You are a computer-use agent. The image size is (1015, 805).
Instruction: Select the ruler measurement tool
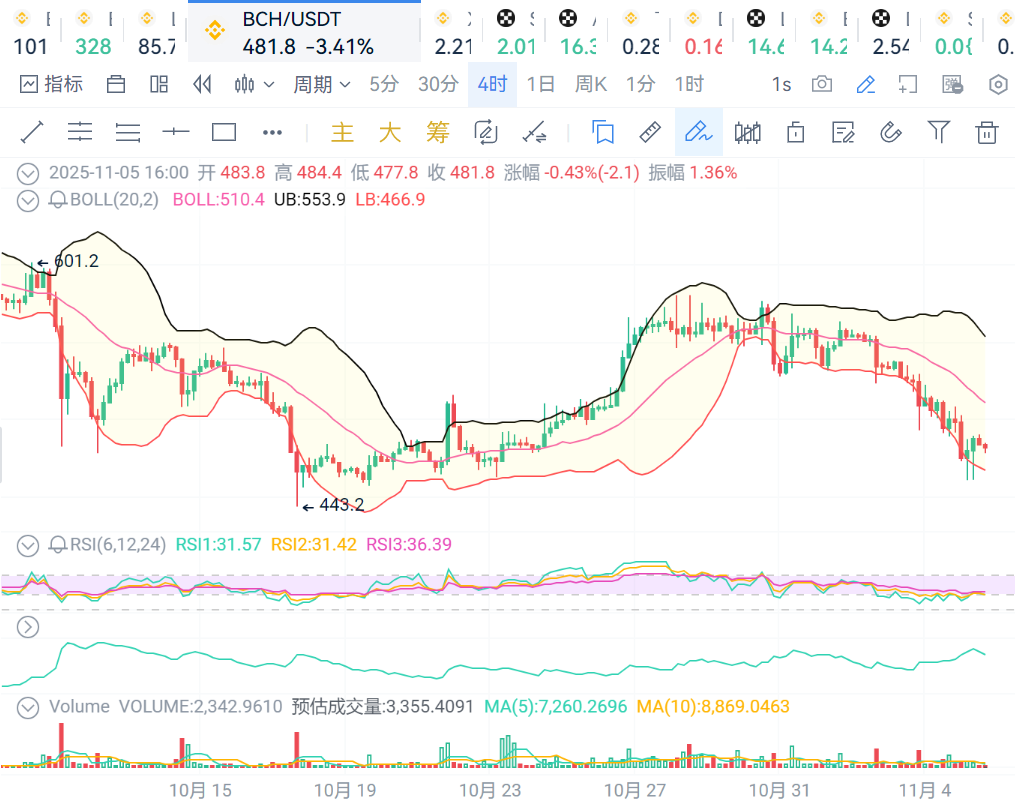(x=650, y=132)
